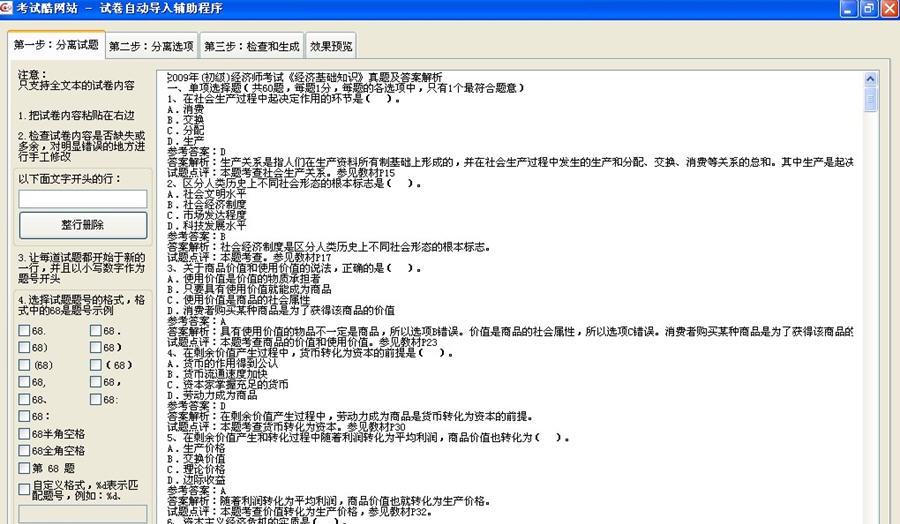Viewport: 900px width, 524px height.
Task: Click the line '参考答案:B'
Action: coord(196,236)
